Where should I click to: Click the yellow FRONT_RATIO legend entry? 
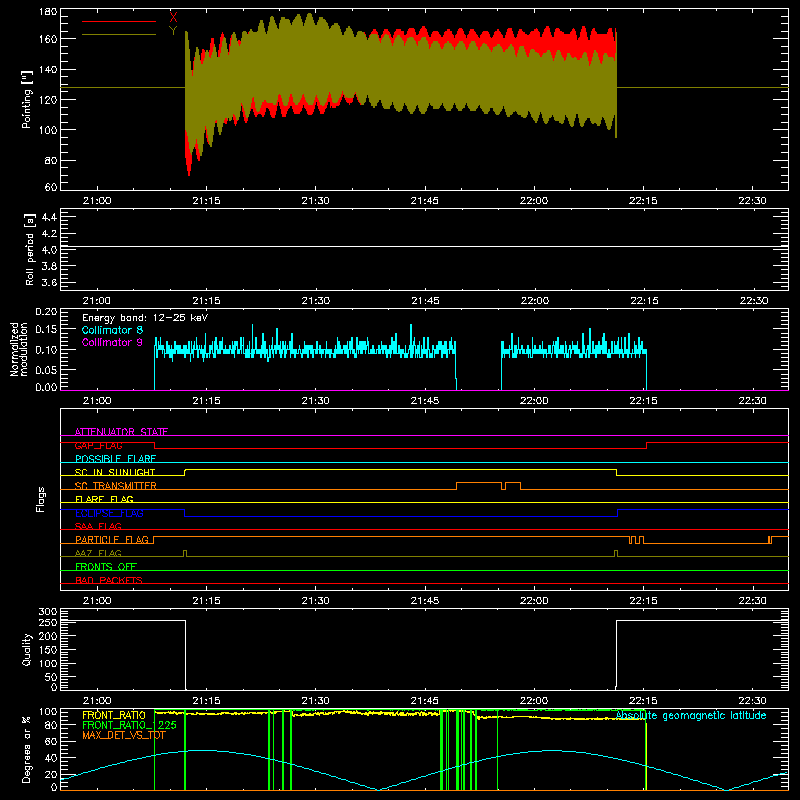tap(114, 715)
